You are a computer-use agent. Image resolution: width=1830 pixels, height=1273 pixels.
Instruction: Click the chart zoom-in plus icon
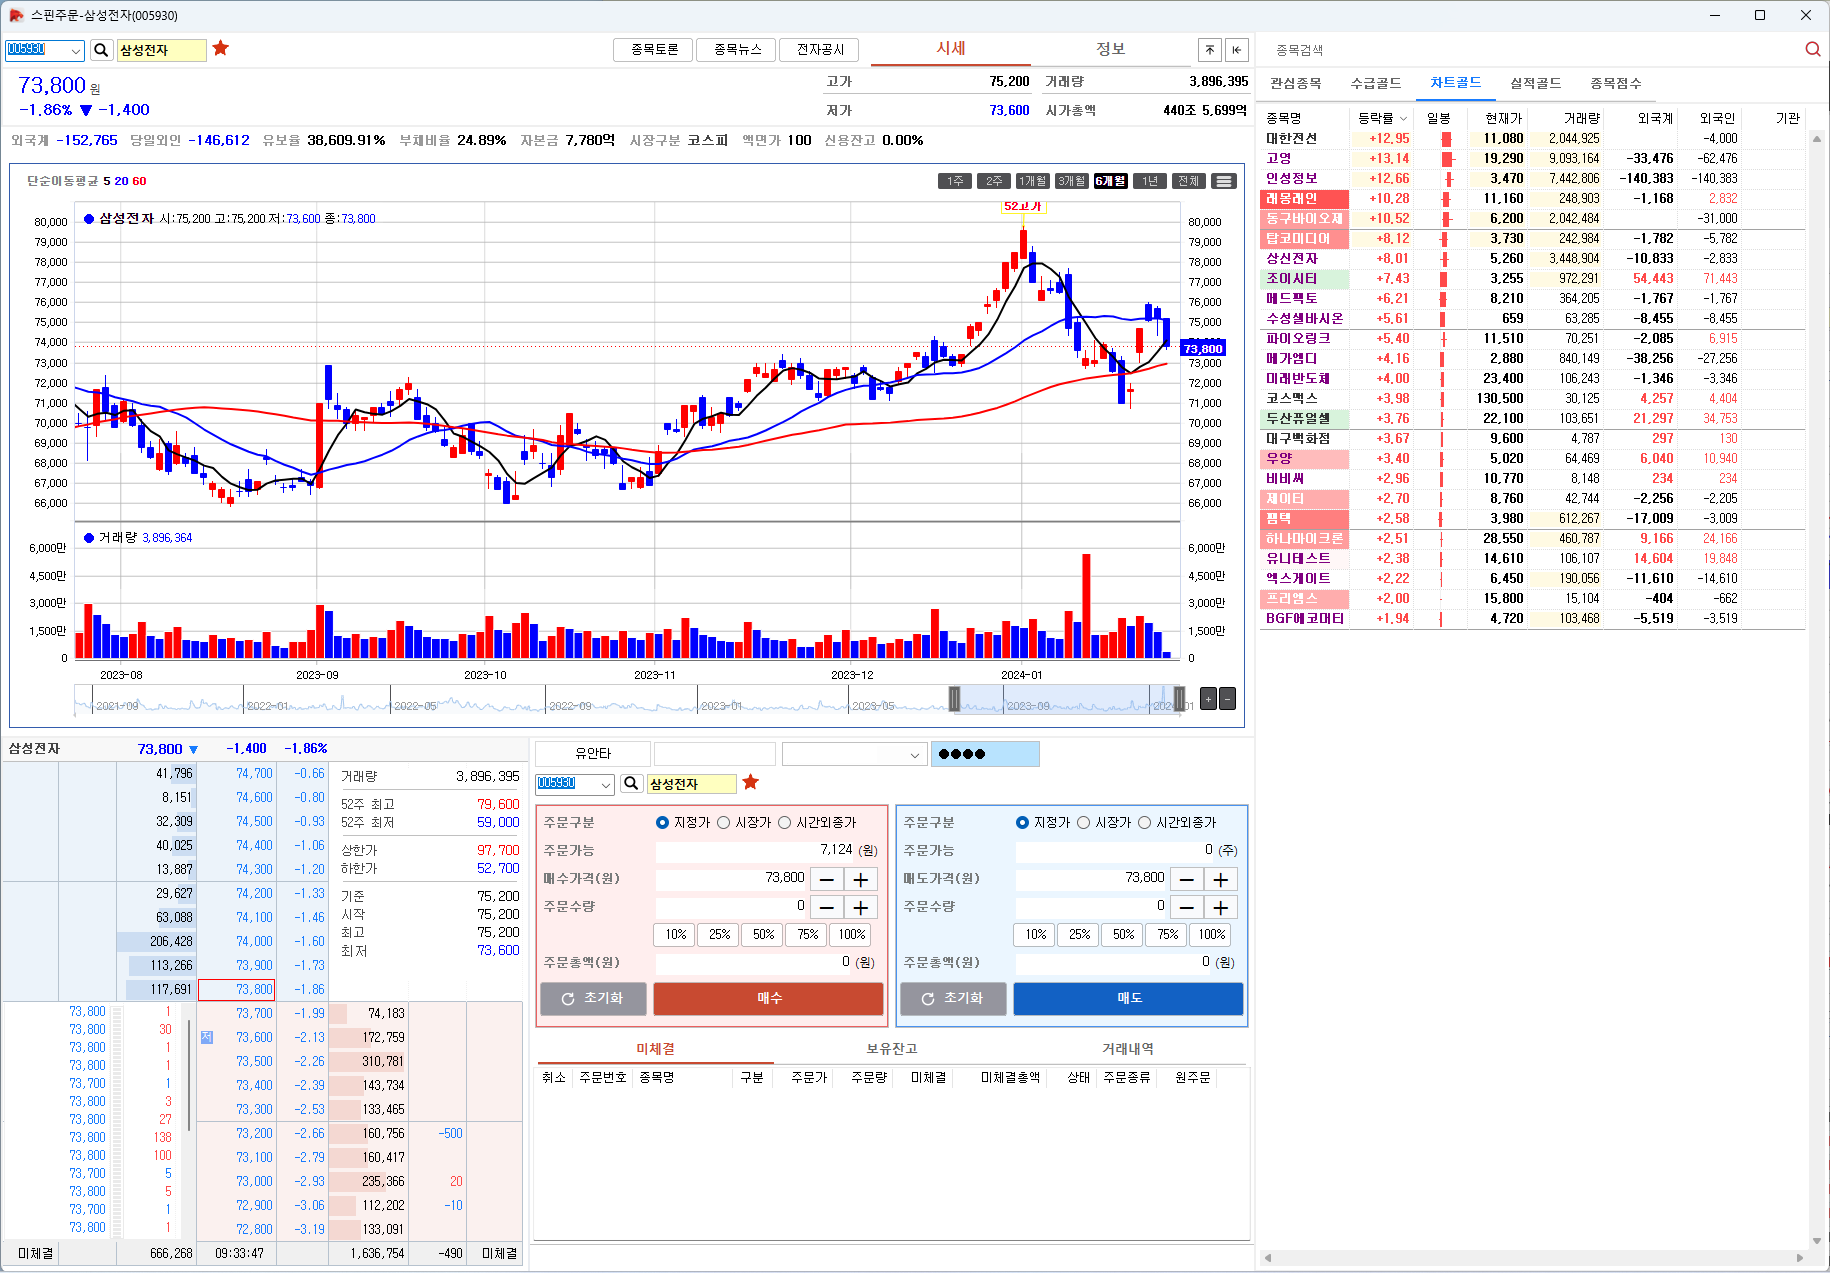point(1208,699)
